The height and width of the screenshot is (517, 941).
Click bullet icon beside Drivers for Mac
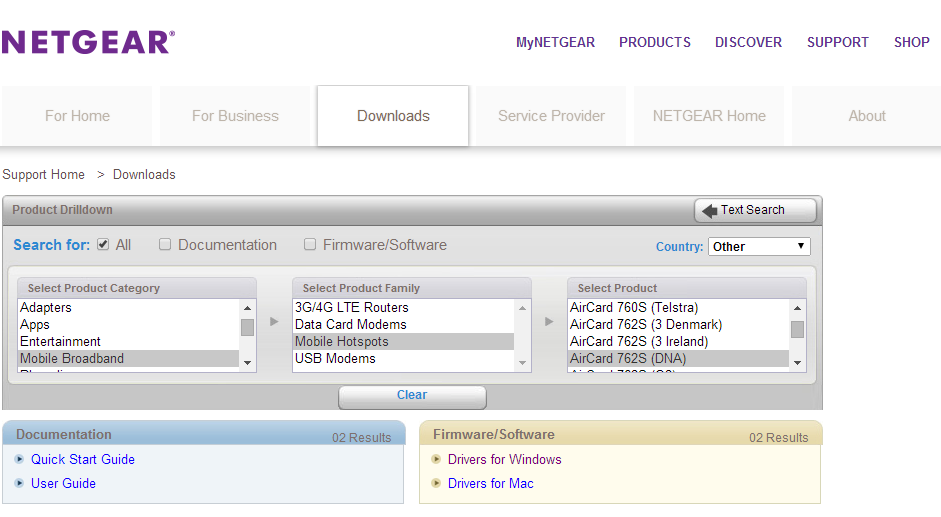click(x=437, y=483)
